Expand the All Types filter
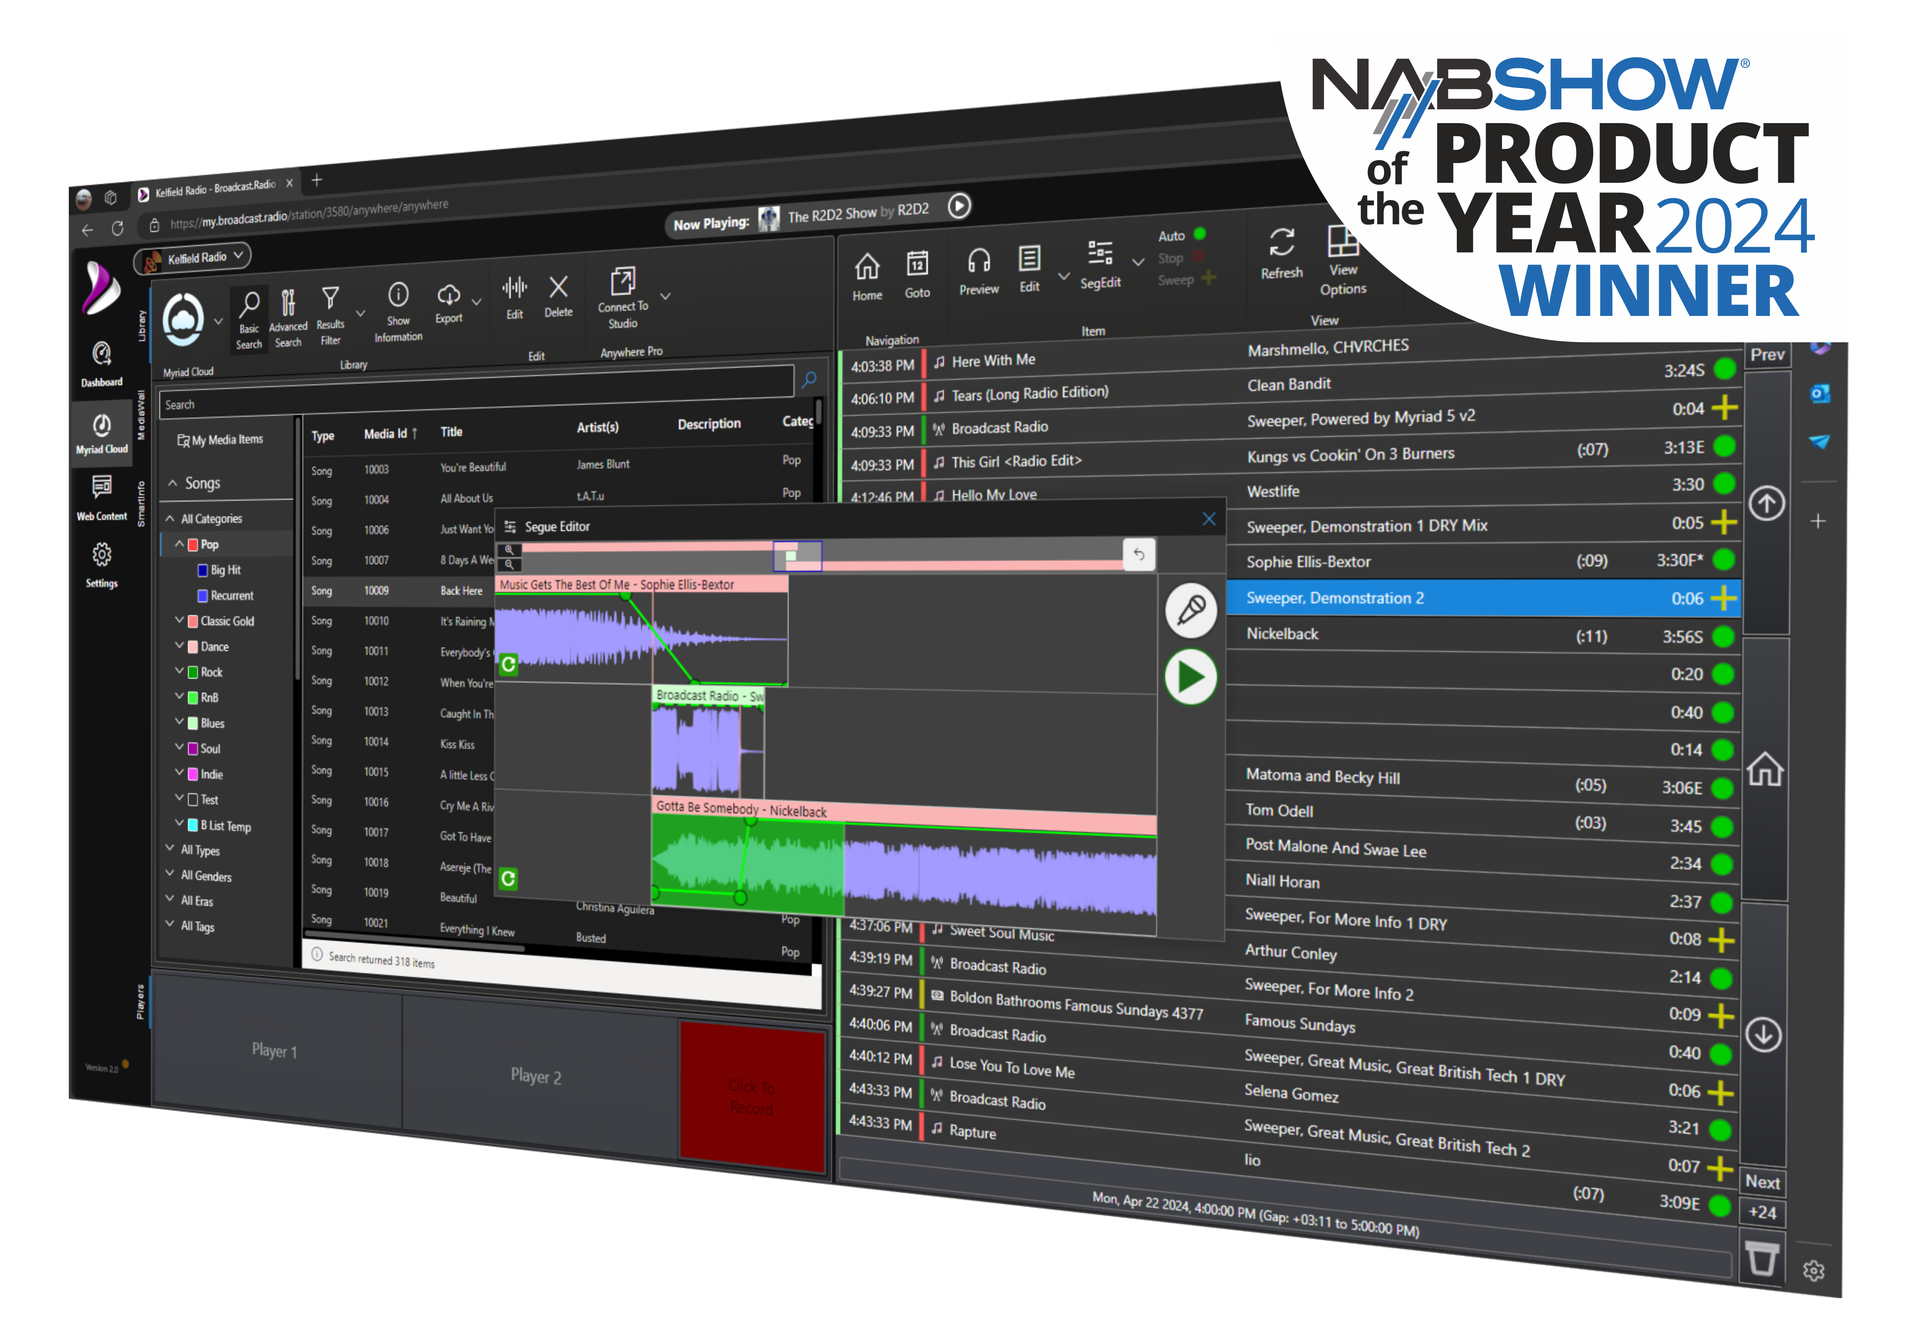Screen dimensions: 1920x1329 [x=170, y=849]
